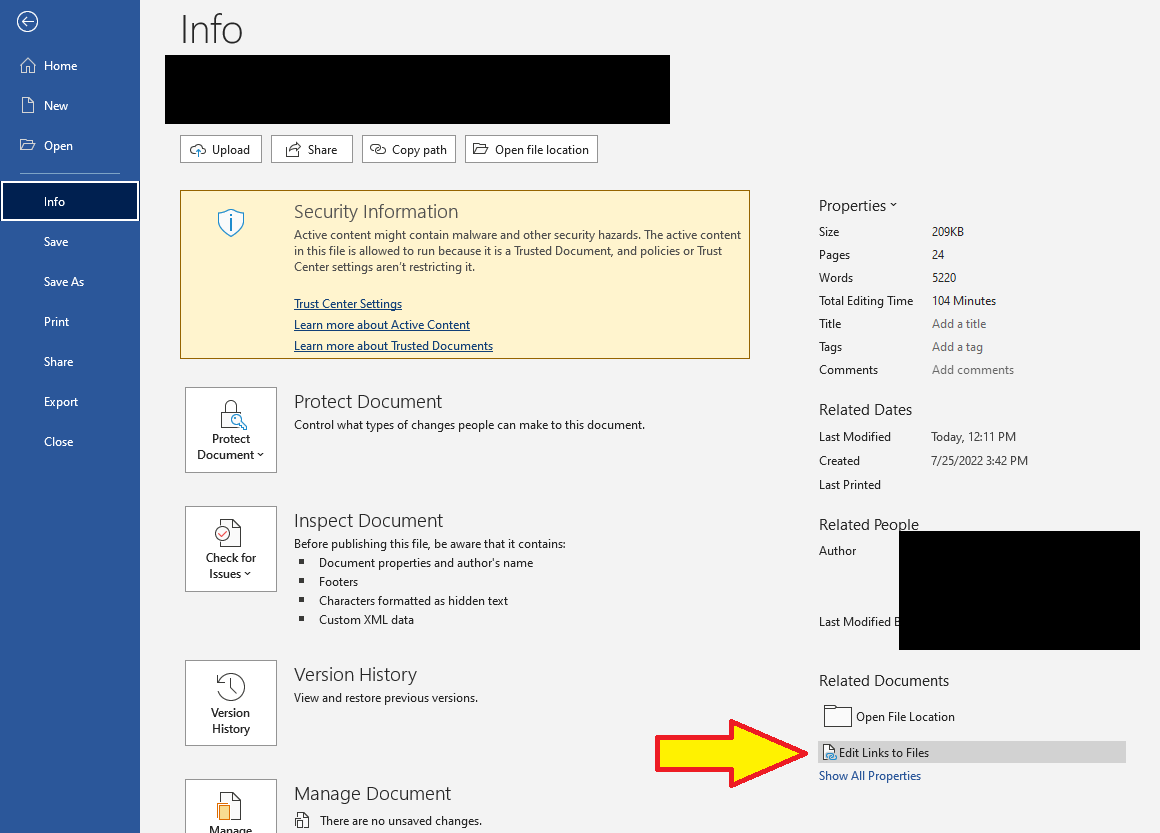Viewport: 1160px width, 833px height.
Task: Click the Share button near the top
Action: pos(311,148)
